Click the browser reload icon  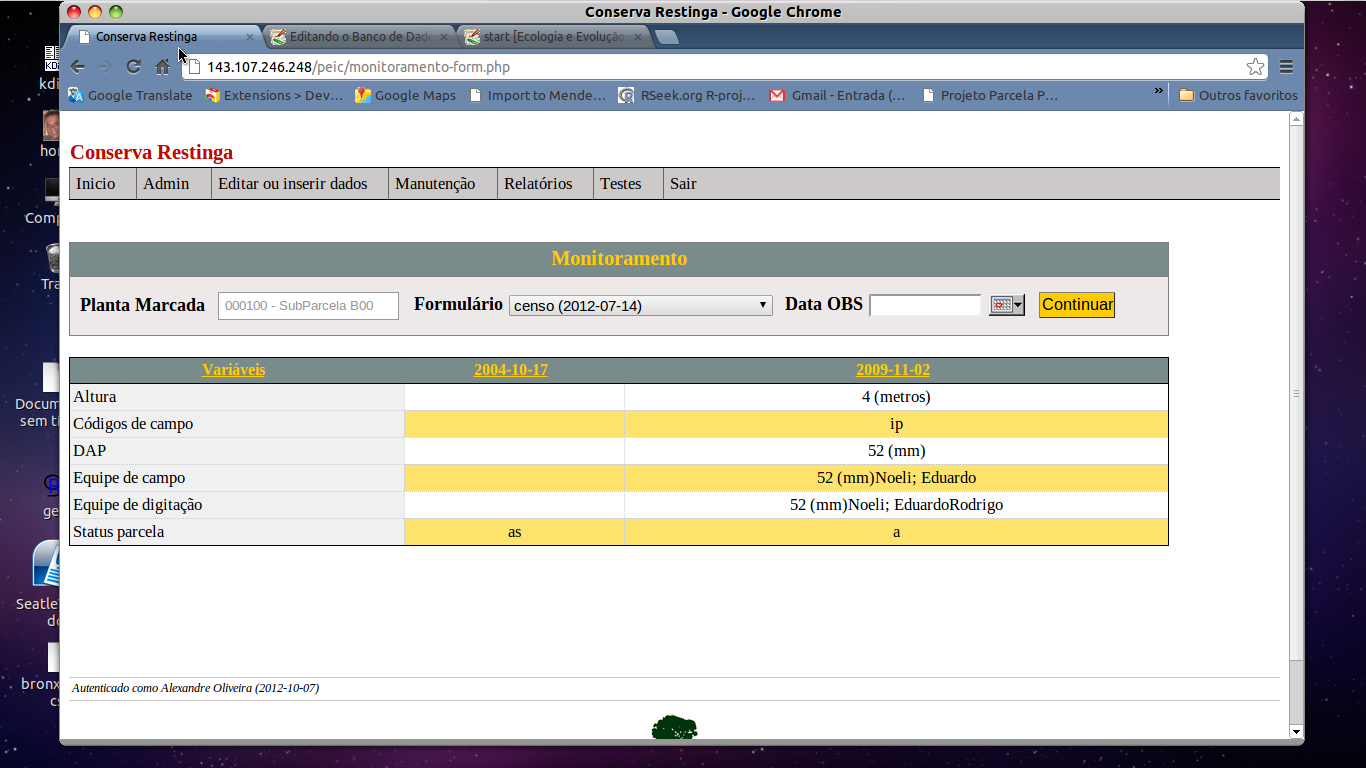click(133, 67)
